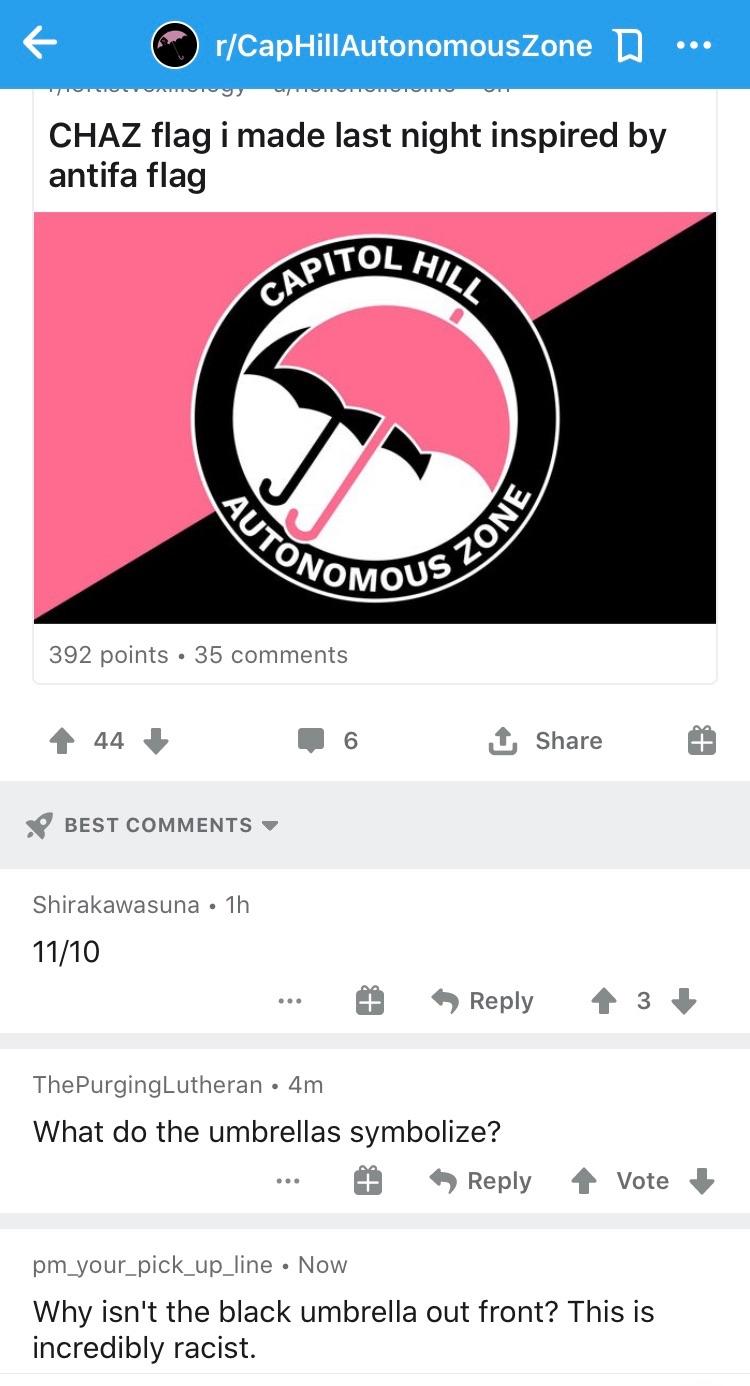The height and width of the screenshot is (1386, 750).
Task: Upvote the umbrellas symbolize comment
Action: (584, 1181)
